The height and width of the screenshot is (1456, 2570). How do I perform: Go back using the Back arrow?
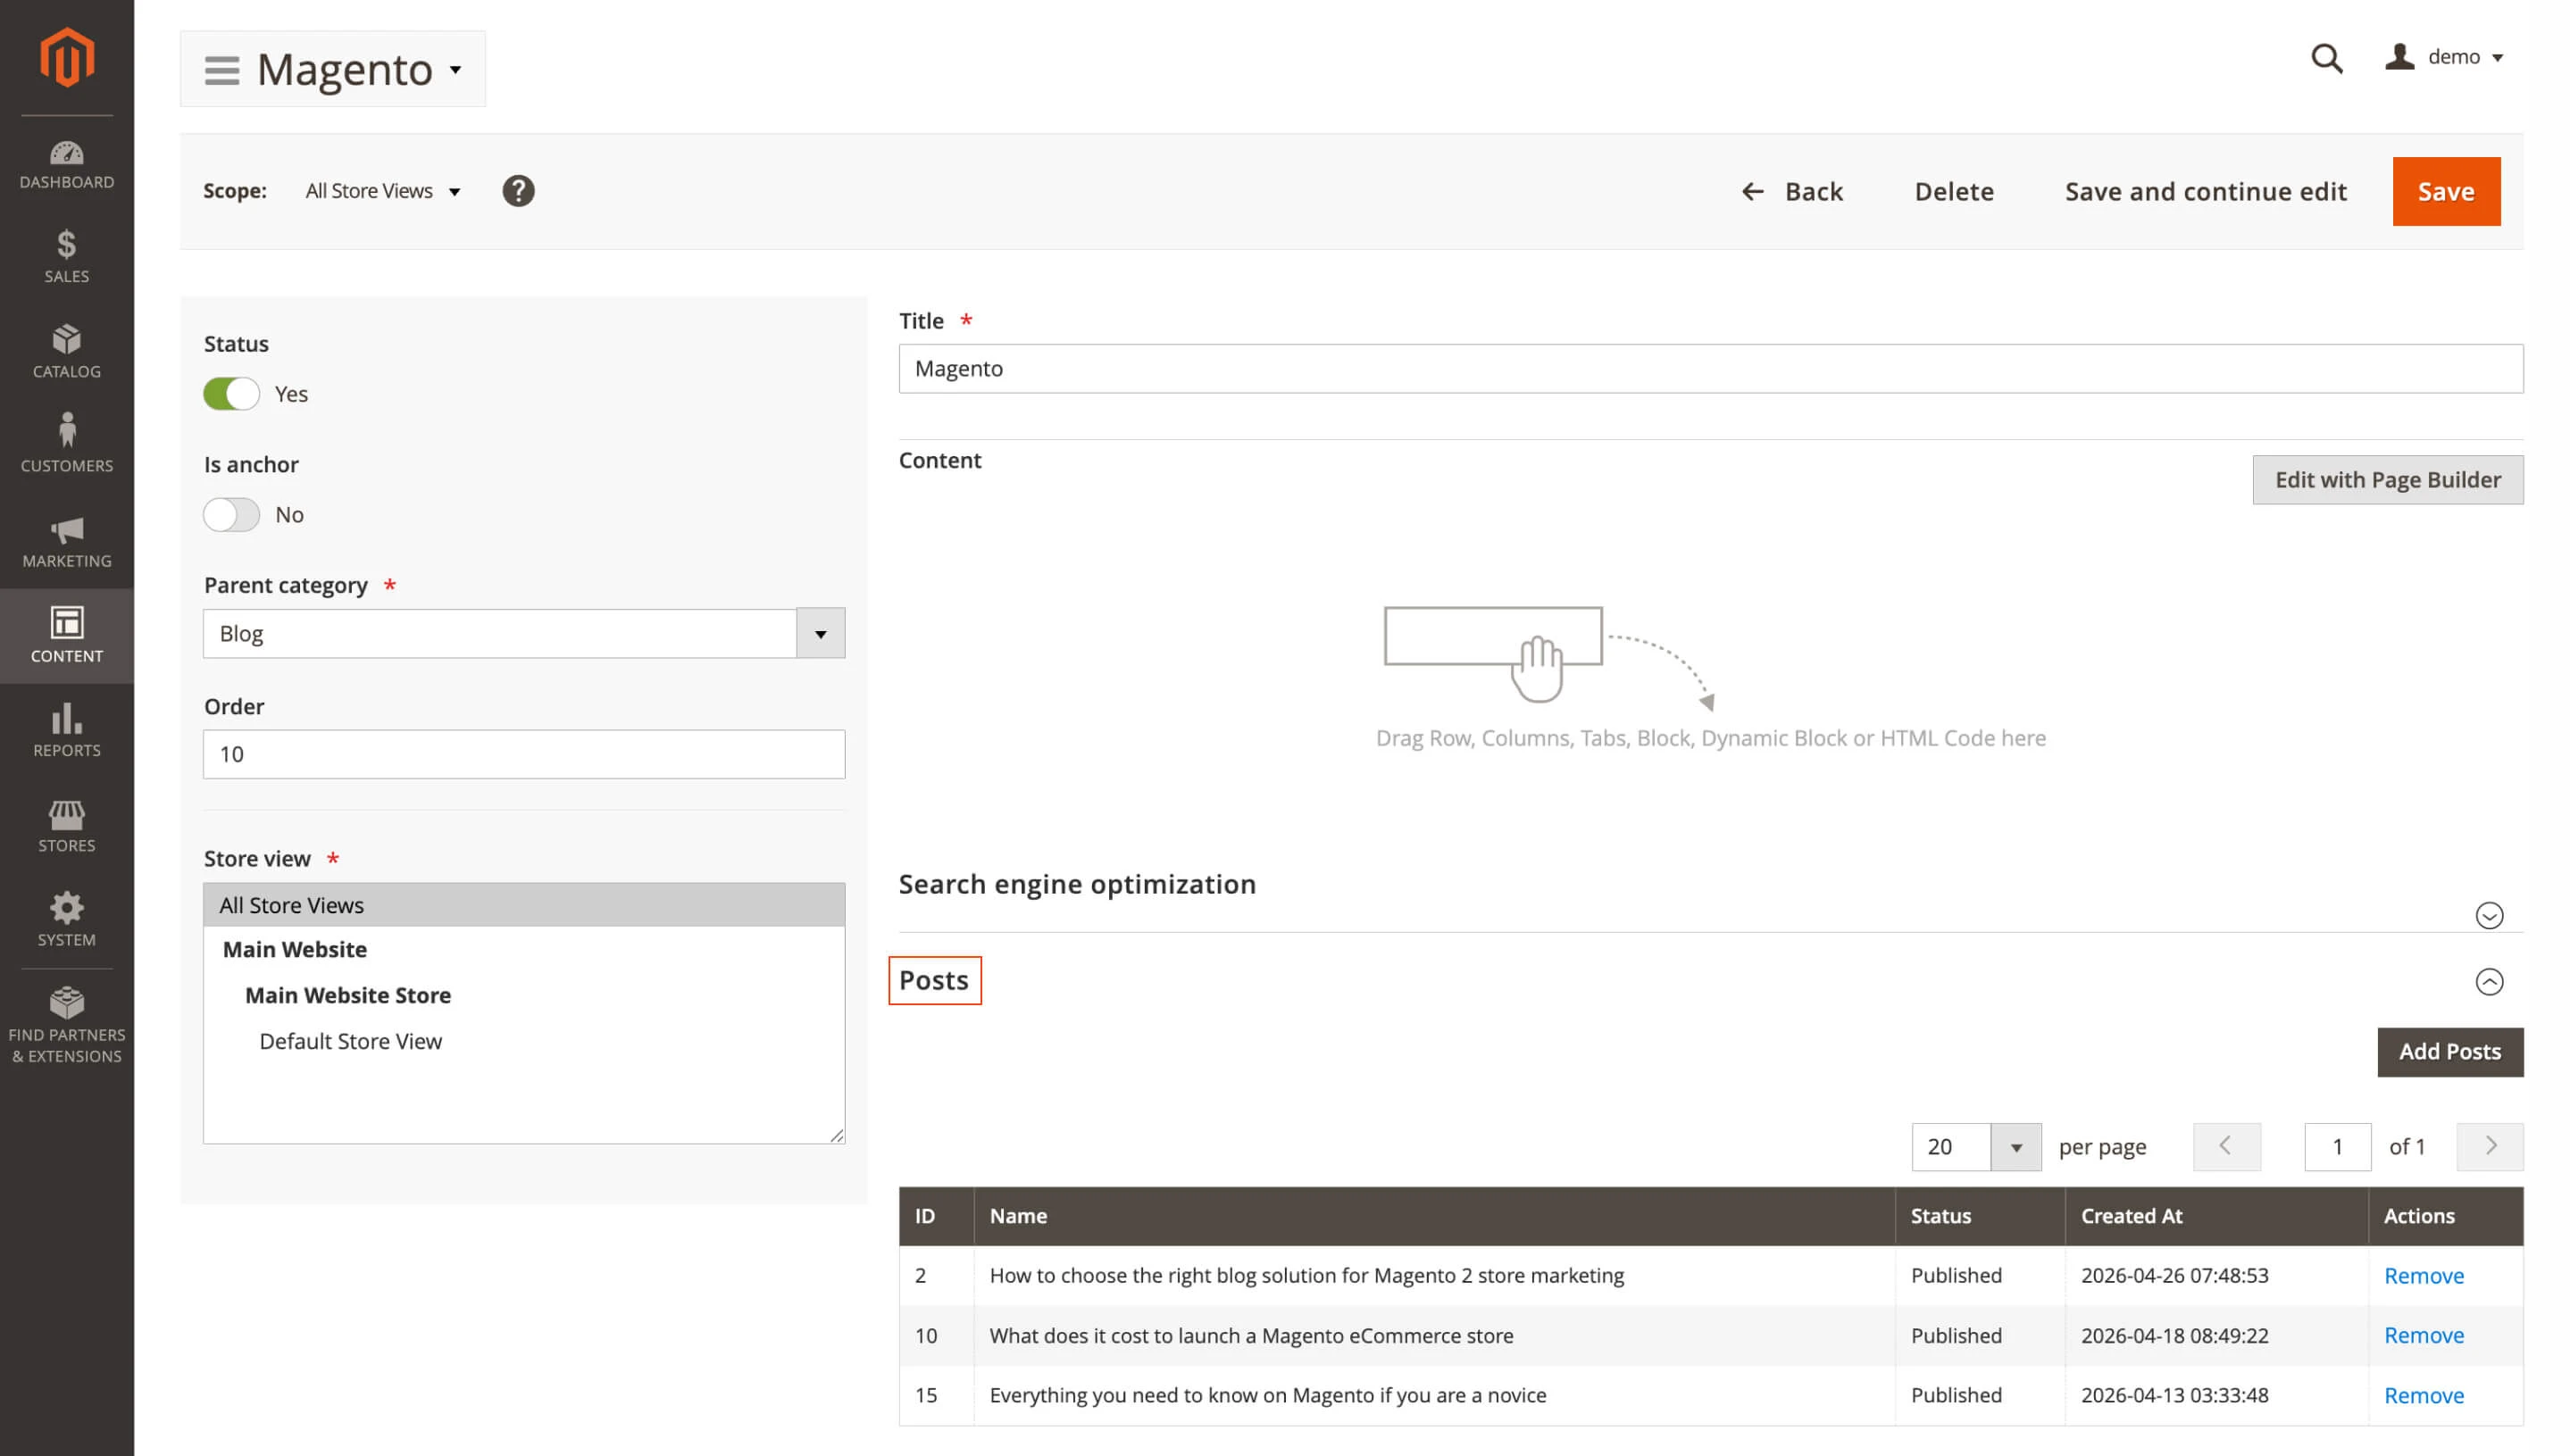tap(1792, 191)
